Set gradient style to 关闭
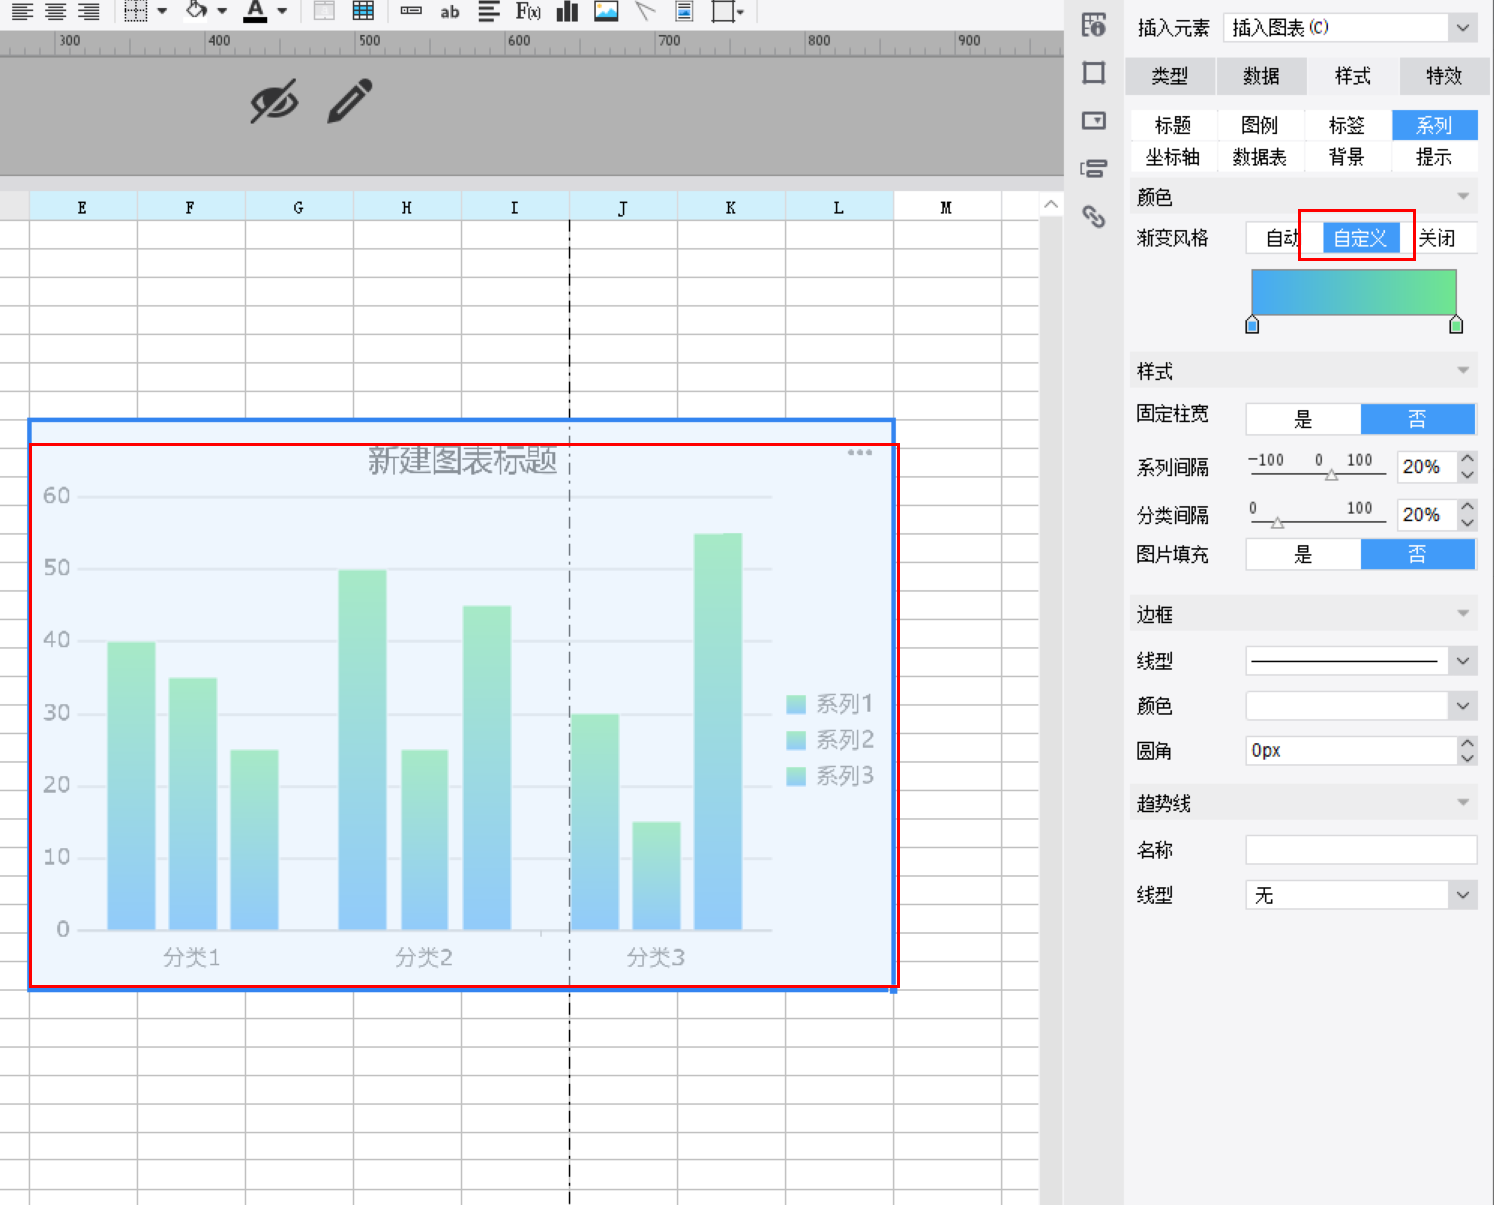The image size is (1494, 1205). click(1438, 238)
